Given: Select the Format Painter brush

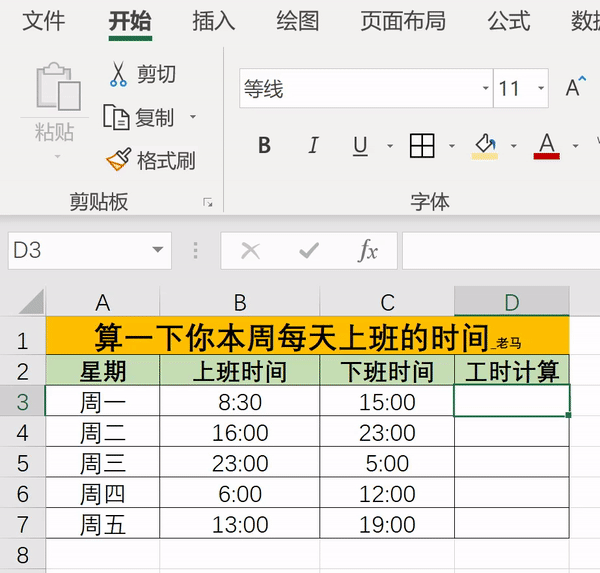Looking at the screenshot, I should coord(119,159).
